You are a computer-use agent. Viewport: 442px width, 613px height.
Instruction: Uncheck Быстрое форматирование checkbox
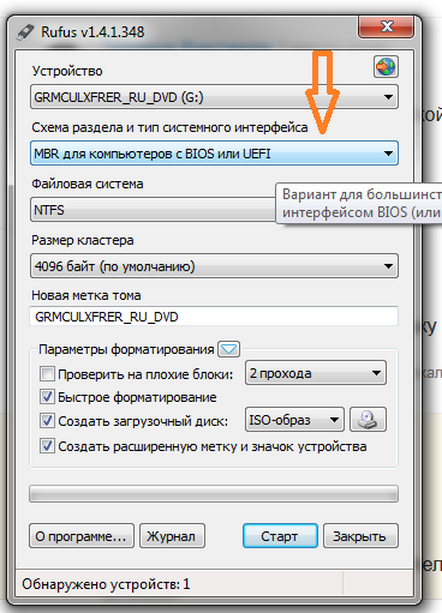click(x=47, y=397)
